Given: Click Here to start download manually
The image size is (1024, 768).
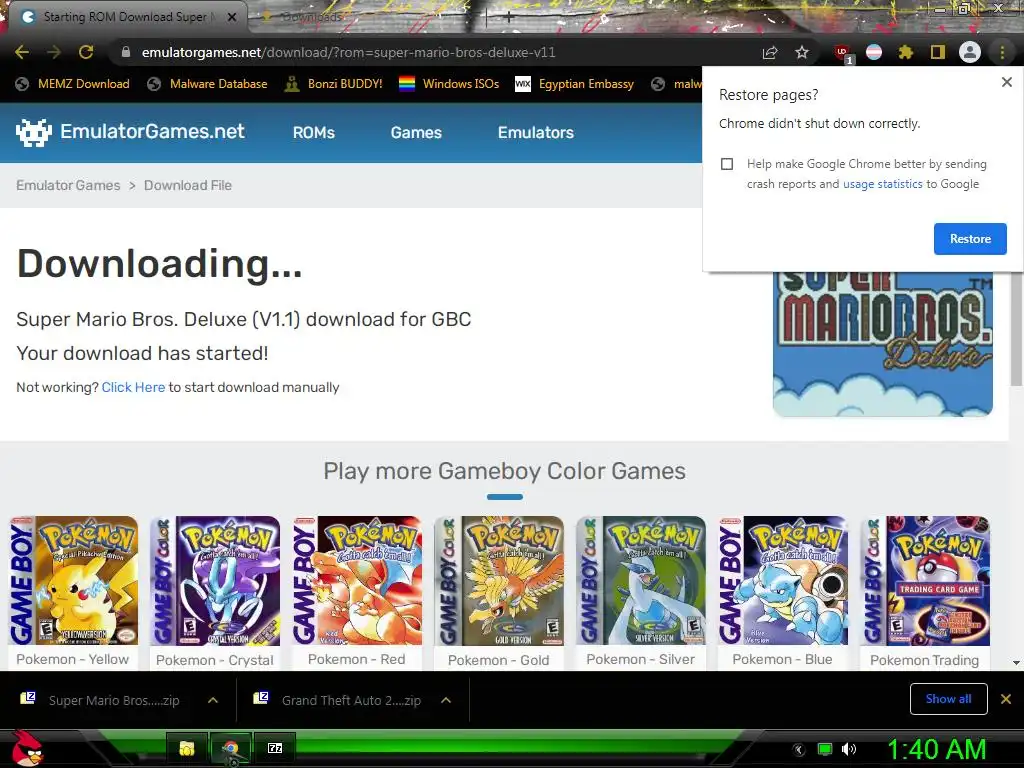Looking at the screenshot, I should (x=133, y=387).
